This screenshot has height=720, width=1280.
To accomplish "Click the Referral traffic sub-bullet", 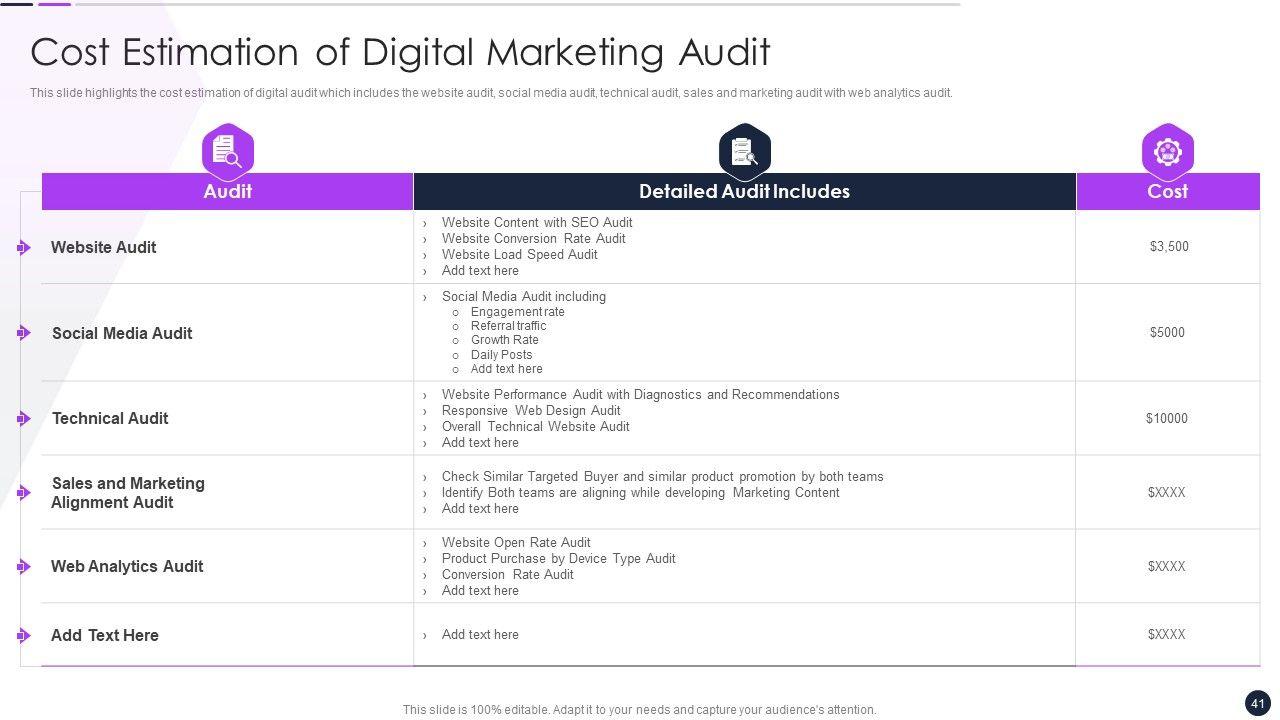I will point(508,326).
